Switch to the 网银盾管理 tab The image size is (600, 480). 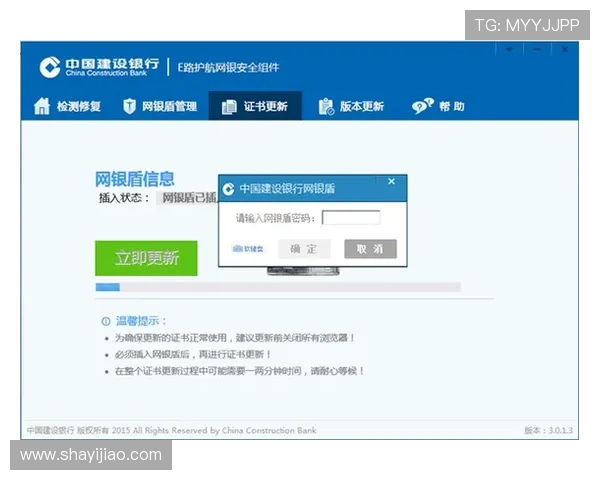[160, 106]
